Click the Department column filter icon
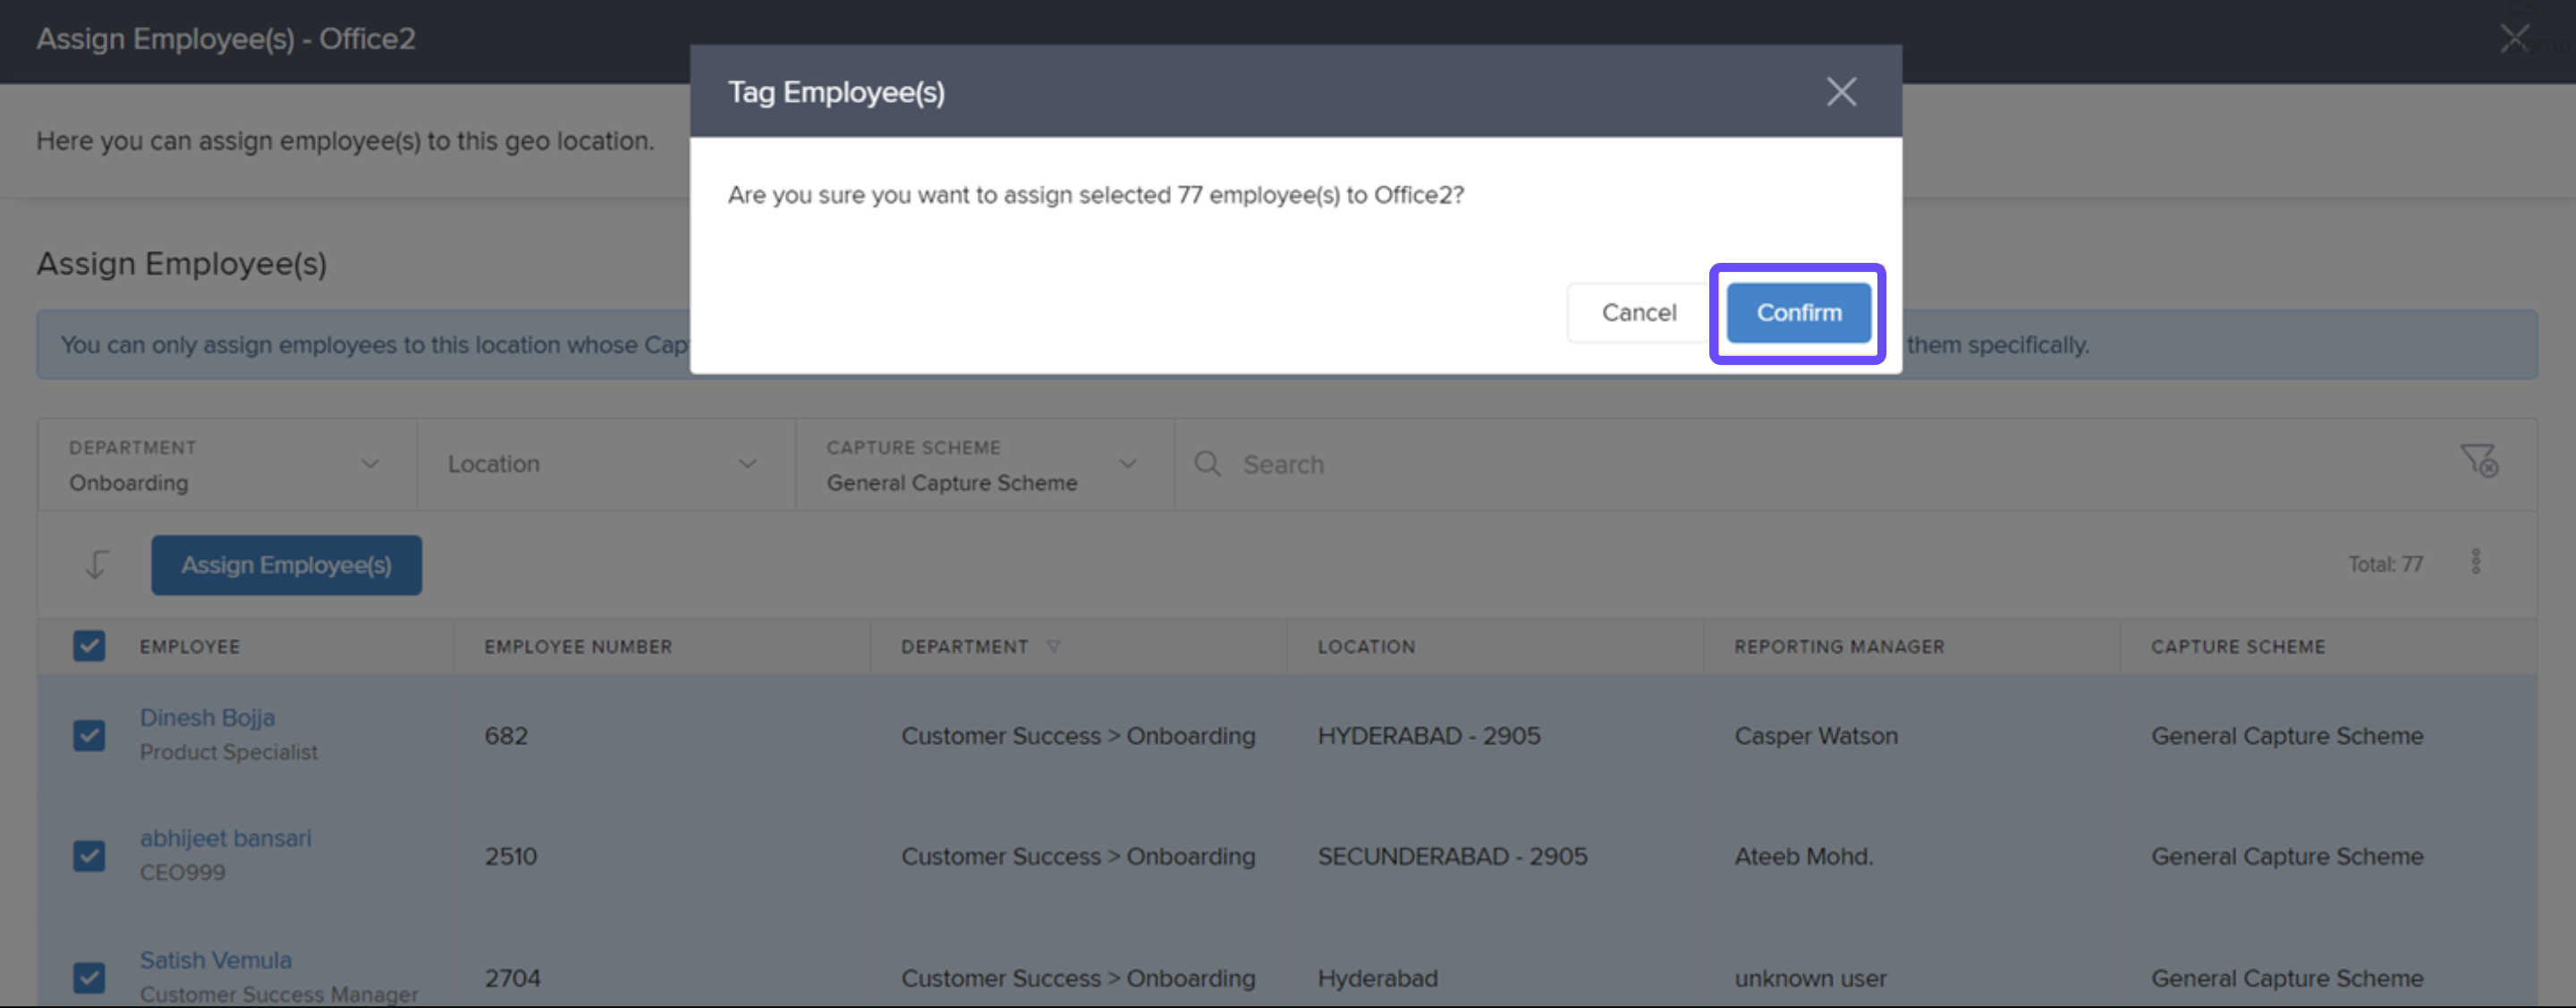Image resolution: width=2576 pixels, height=1008 pixels. click(1053, 647)
